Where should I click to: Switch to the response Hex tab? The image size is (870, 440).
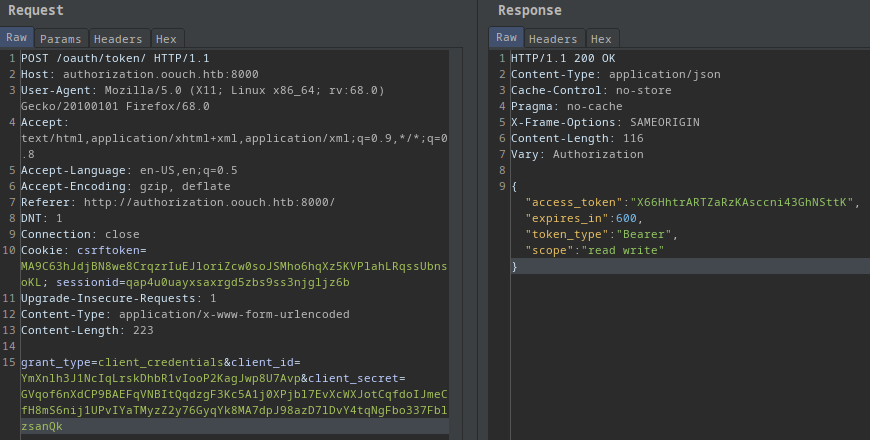[x=600, y=39]
